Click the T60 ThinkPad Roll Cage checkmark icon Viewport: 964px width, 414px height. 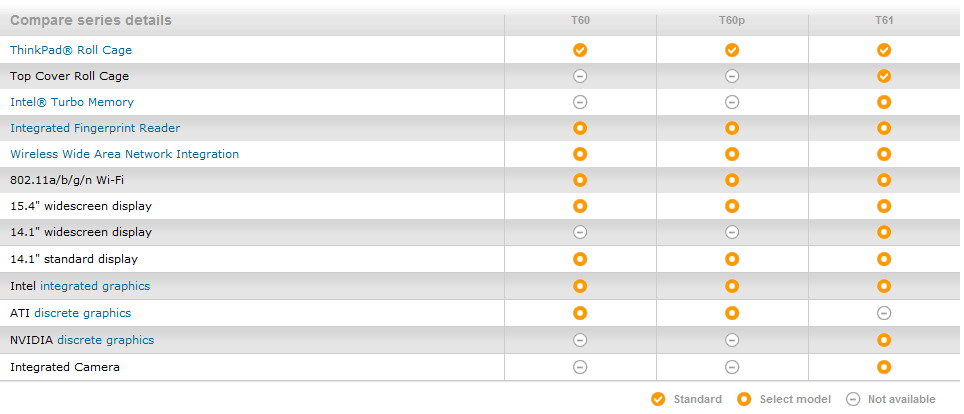(580, 50)
